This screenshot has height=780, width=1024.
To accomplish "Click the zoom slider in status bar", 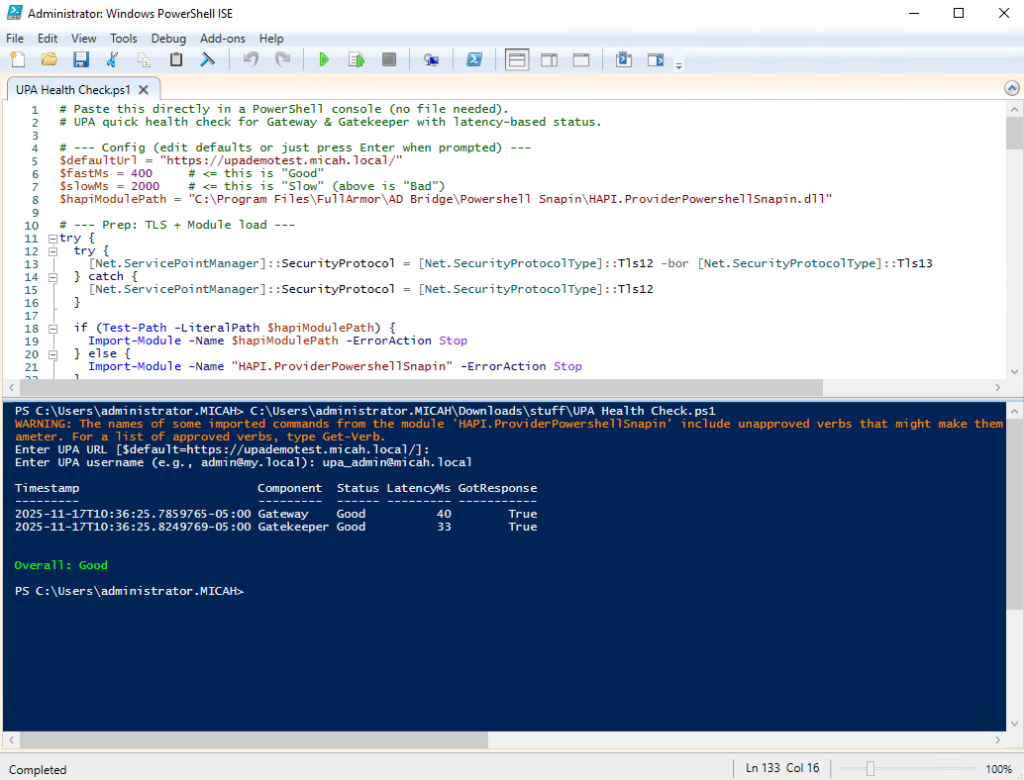I will tap(872, 768).
